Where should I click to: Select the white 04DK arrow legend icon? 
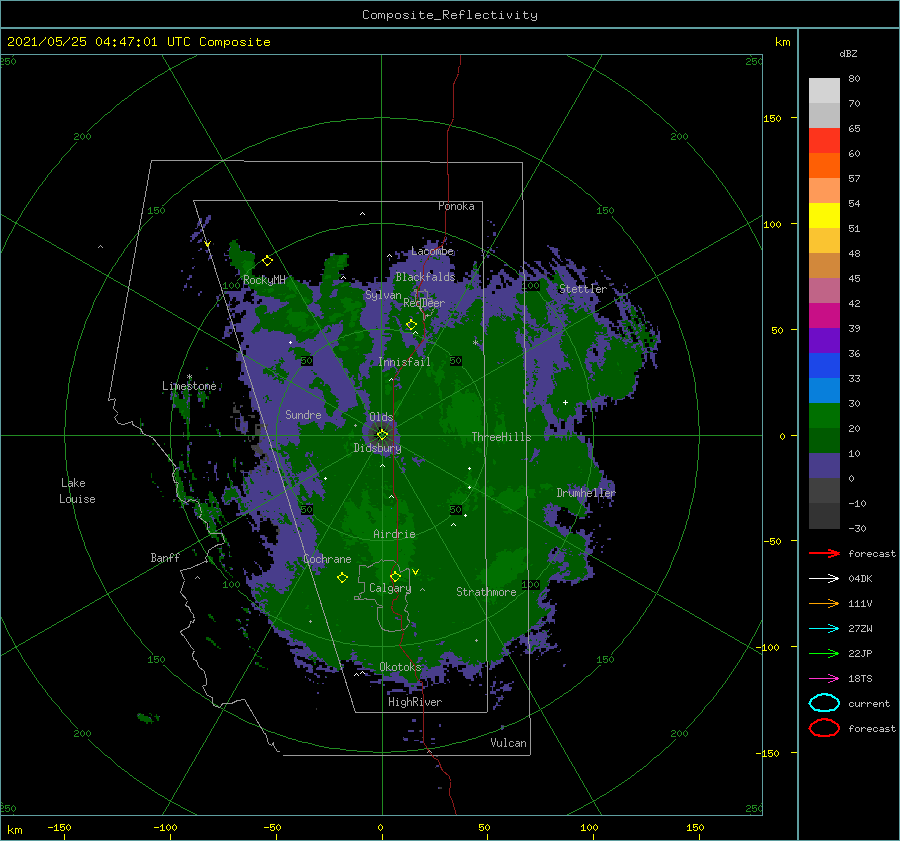[x=824, y=578]
